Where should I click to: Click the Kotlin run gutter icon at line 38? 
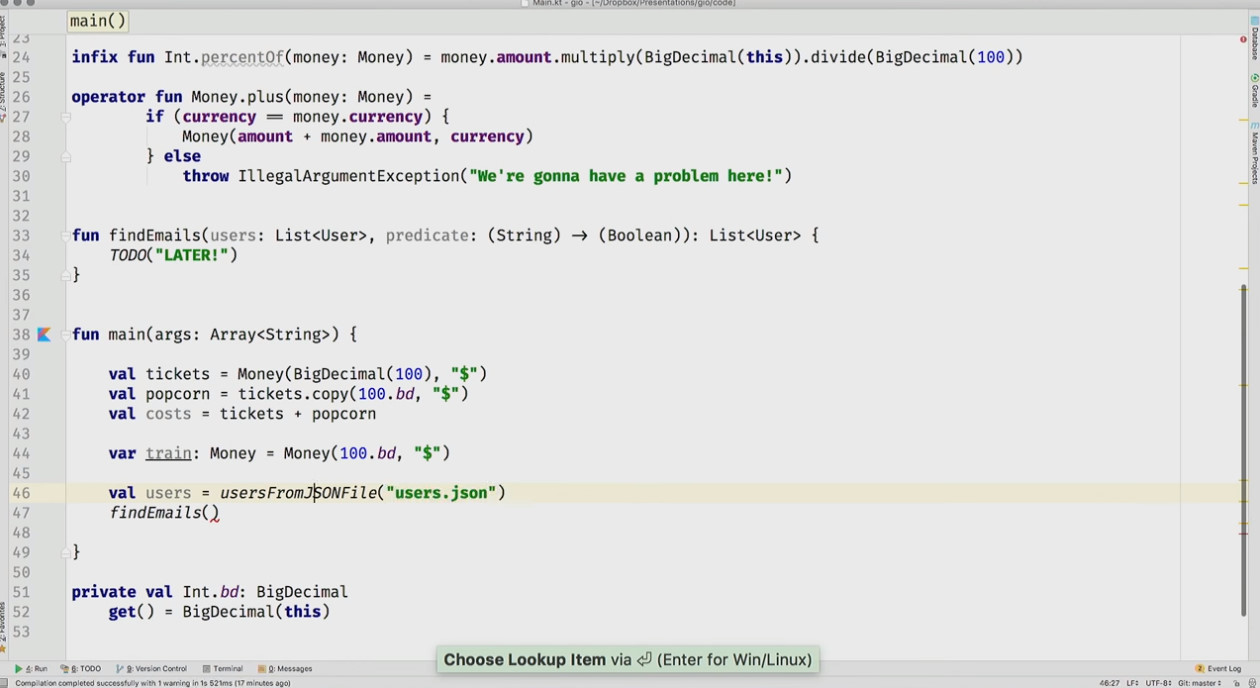pyautogui.click(x=44, y=334)
